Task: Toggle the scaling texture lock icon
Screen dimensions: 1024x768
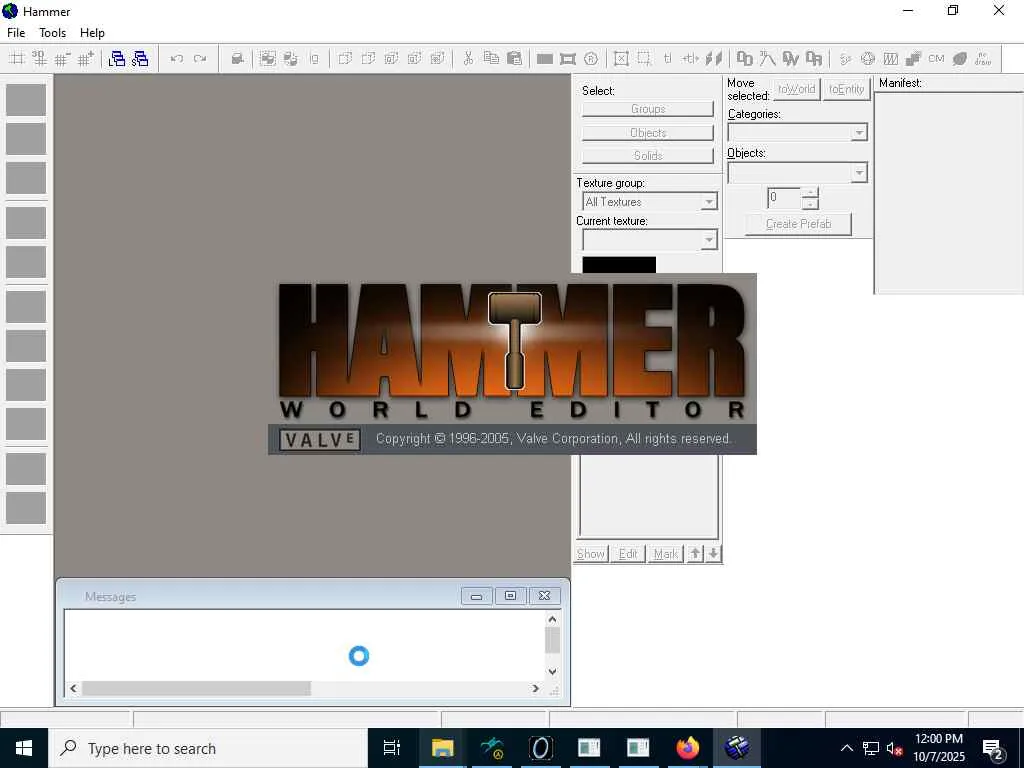Action: [x=690, y=59]
